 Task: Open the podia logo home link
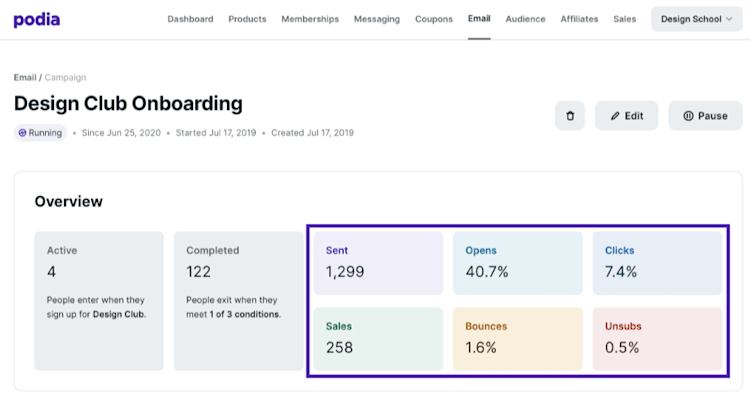click(37, 20)
